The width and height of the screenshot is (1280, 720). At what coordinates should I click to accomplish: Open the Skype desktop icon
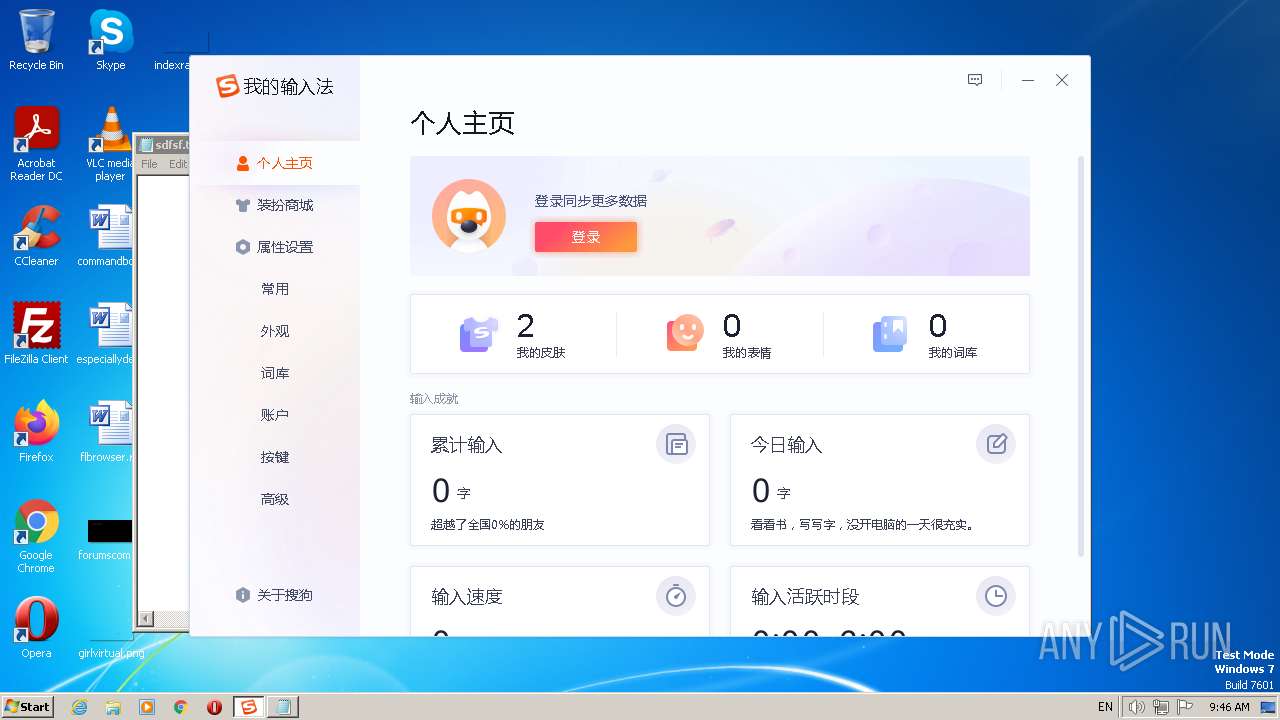110,40
